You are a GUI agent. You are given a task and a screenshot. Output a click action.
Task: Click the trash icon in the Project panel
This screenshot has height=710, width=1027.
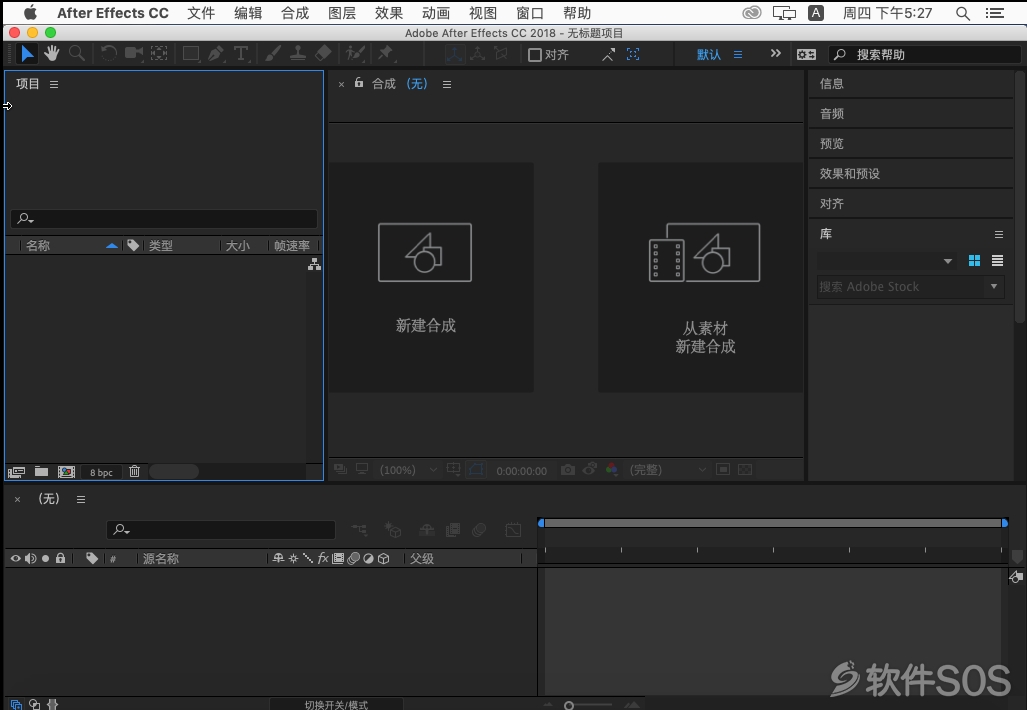pos(134,471)
